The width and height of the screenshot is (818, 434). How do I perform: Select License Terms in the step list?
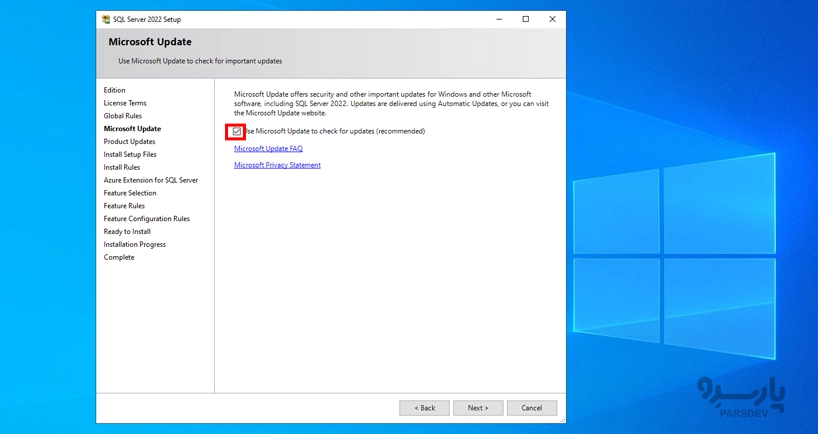(125, 103)
